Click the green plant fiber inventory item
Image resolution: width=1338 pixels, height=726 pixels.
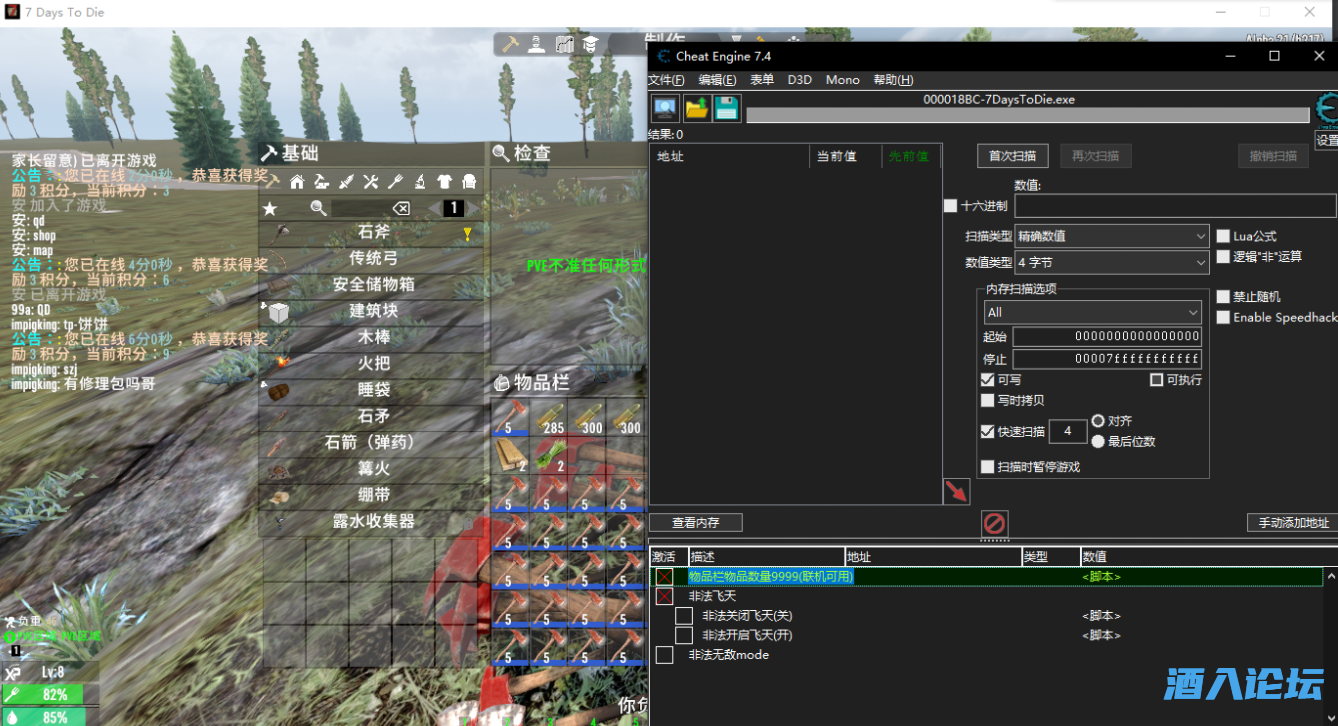[x=549, y=456]
